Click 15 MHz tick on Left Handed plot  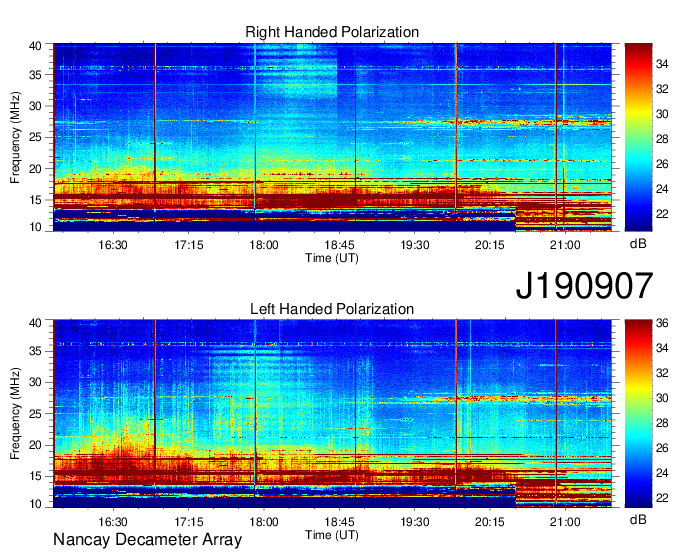35,477
